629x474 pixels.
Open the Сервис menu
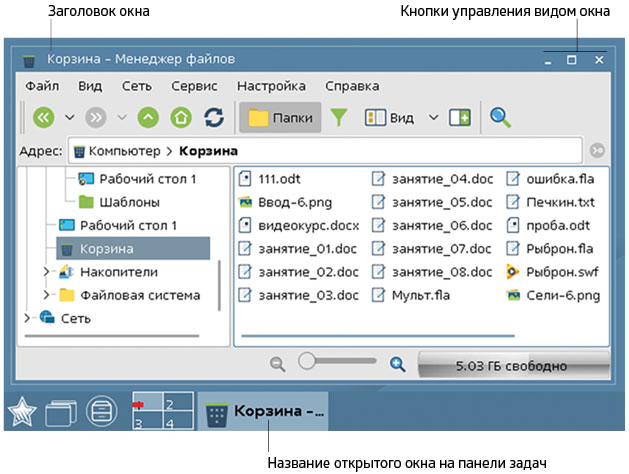(x=194, y=86)
